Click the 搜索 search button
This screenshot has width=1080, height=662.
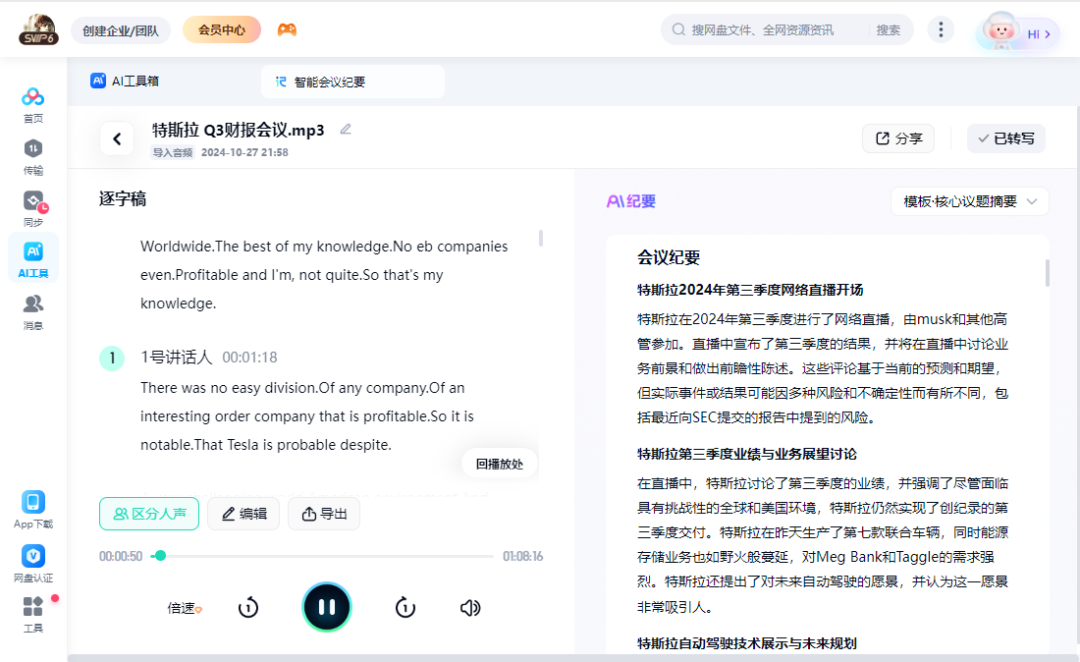888,30
